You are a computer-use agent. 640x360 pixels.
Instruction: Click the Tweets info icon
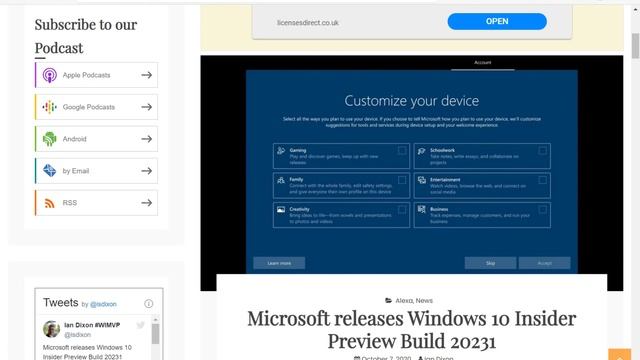coord(149,304)
